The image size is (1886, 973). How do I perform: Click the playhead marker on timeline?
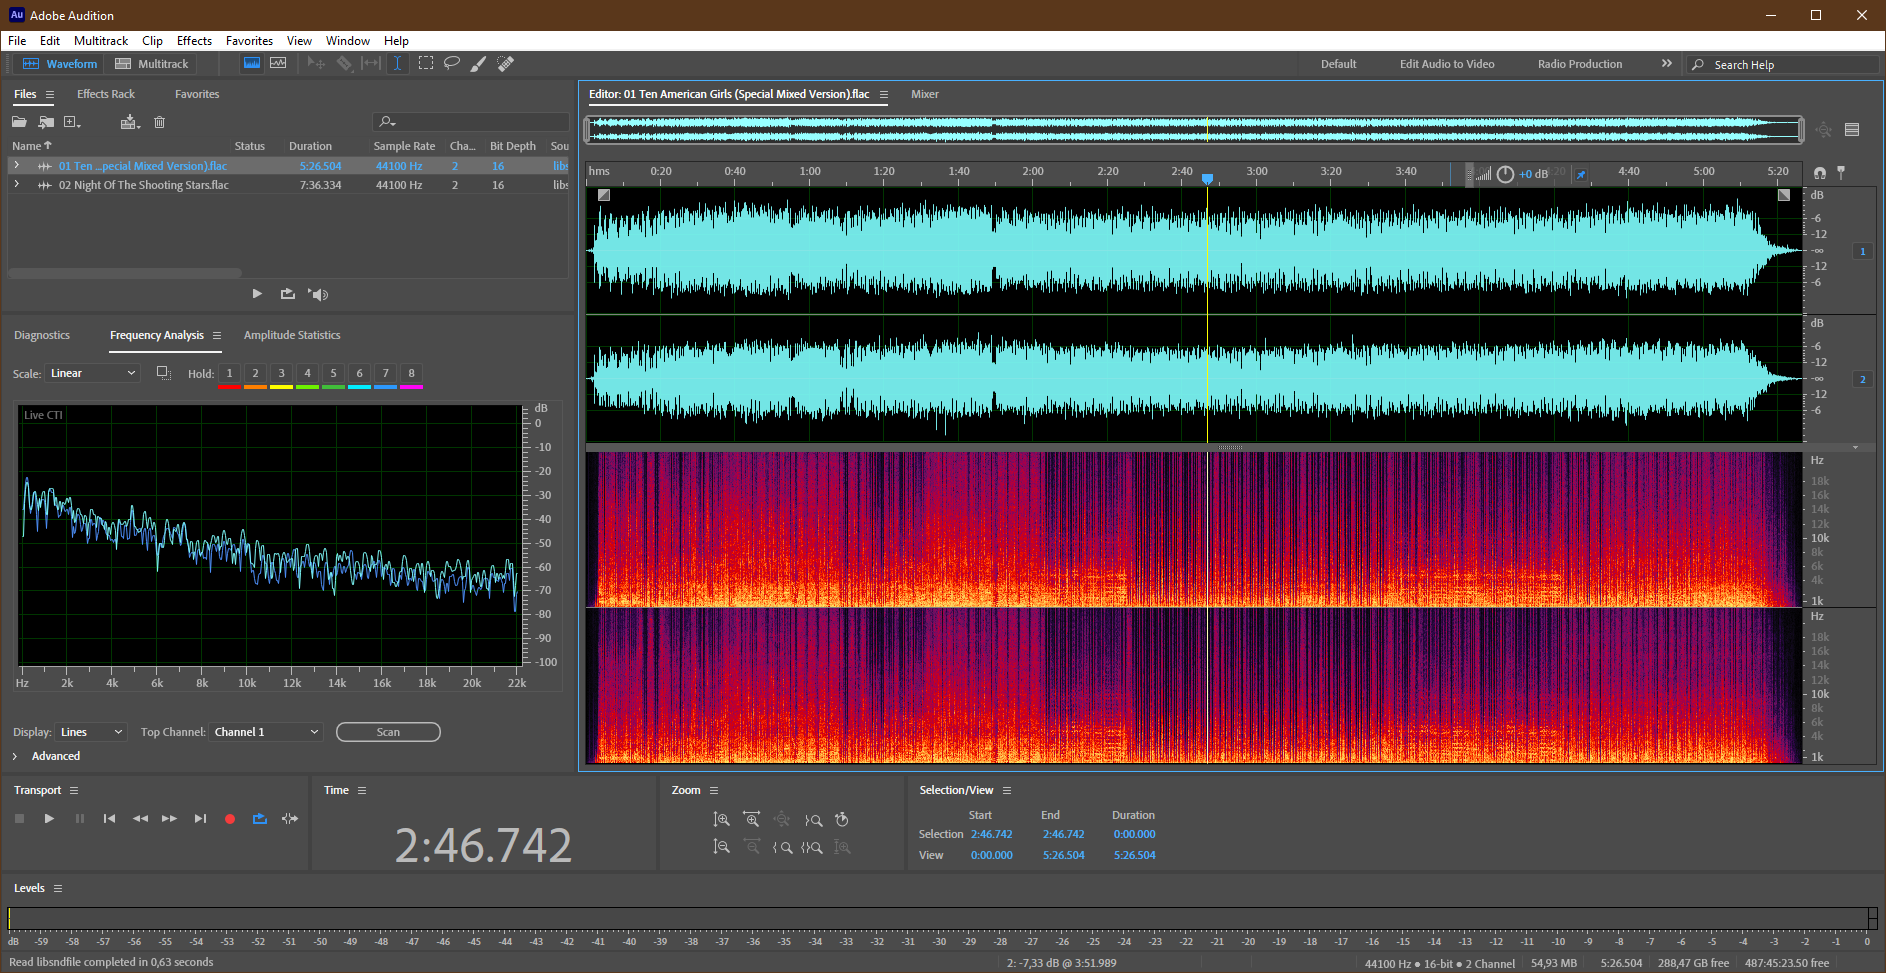(x=1207, y=179)
